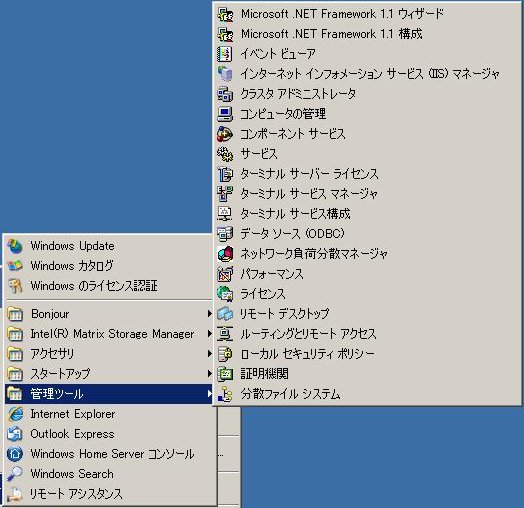Open Microsoft .NET Framework 1.1 構成 entry
The height and width of the screenshot is (508, 524).
pos(332,34)
